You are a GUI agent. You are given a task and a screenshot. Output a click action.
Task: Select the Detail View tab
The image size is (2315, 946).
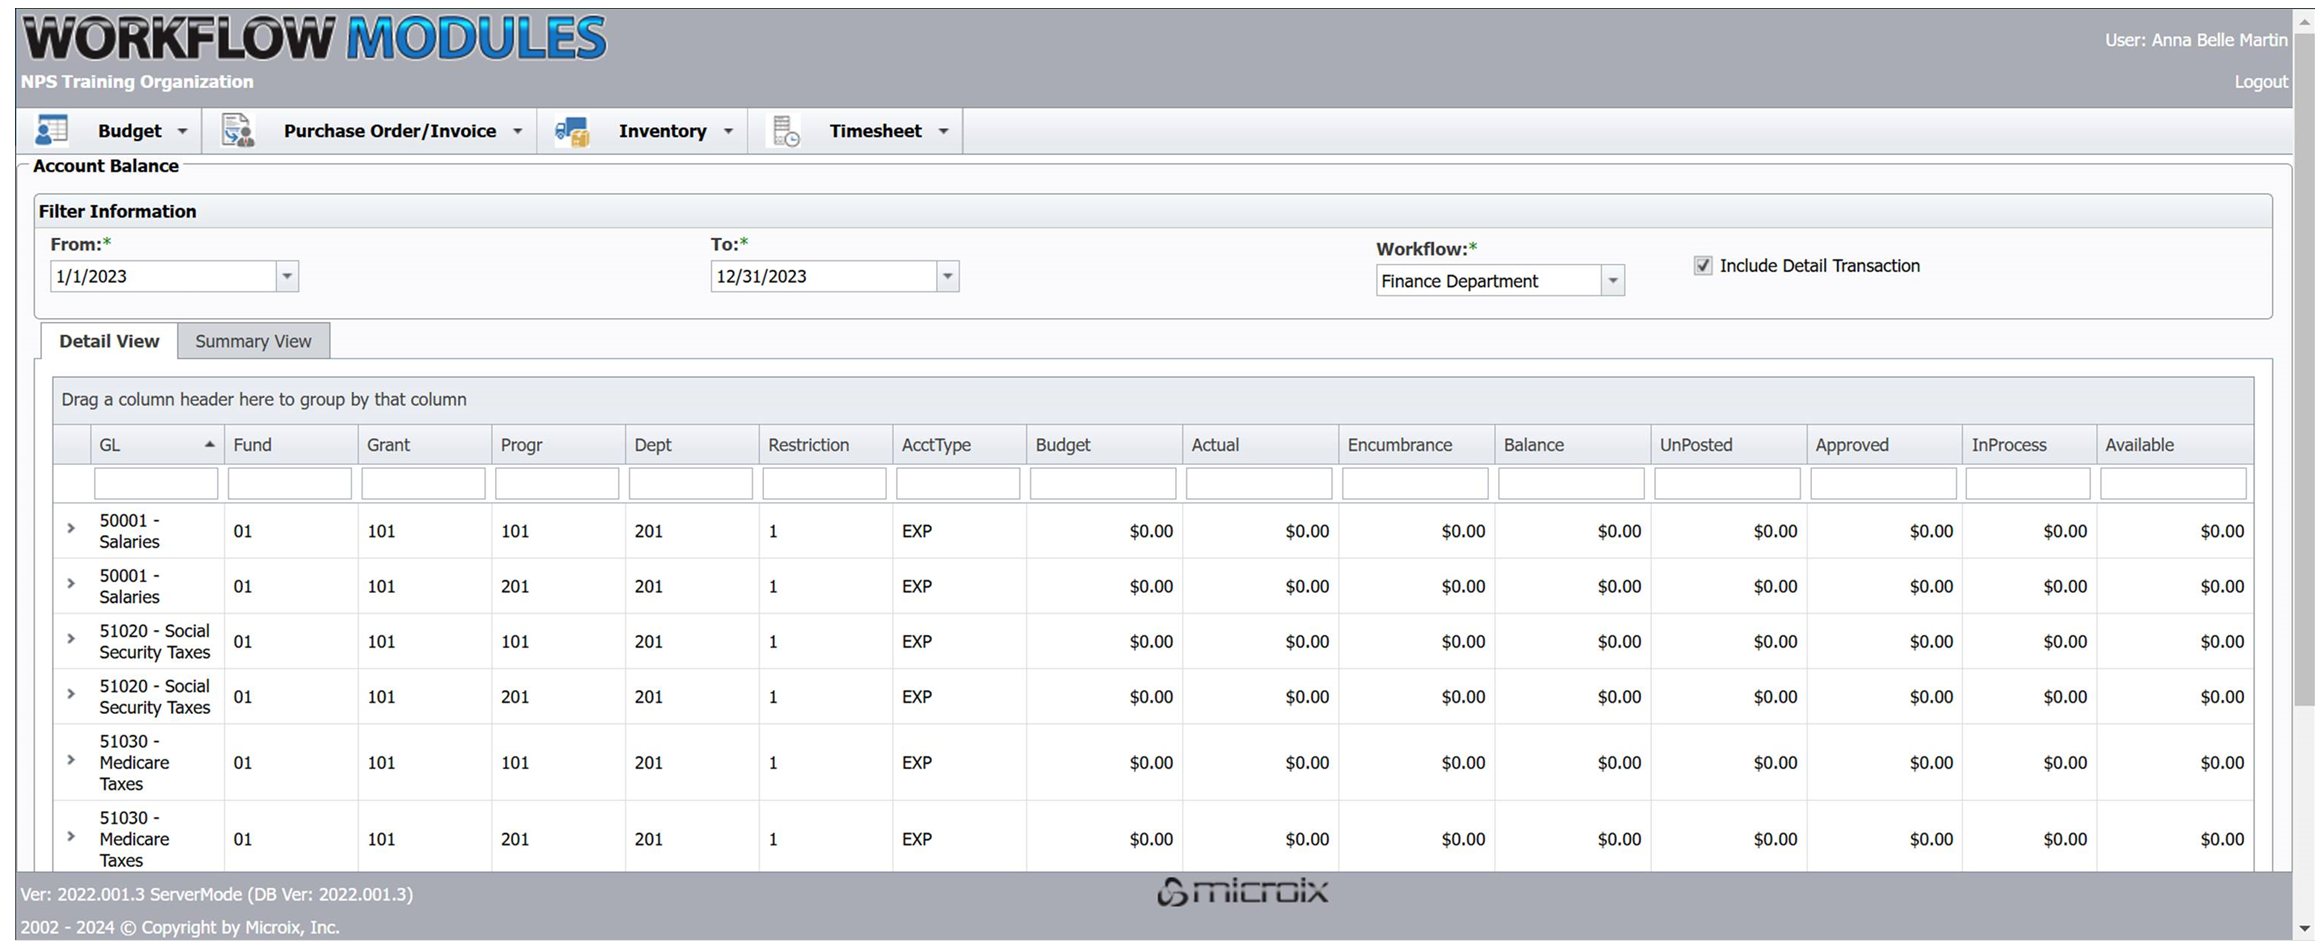pyautogui.click(x=109, y=341)
